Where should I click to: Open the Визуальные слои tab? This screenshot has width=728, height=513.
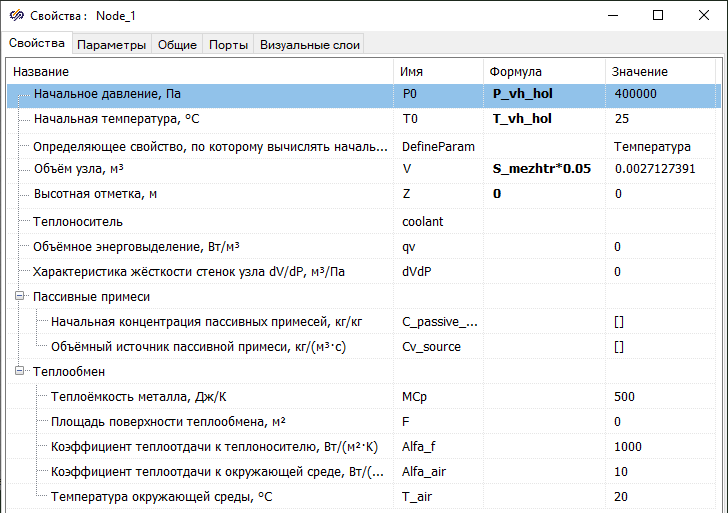(x=309, y=45)
